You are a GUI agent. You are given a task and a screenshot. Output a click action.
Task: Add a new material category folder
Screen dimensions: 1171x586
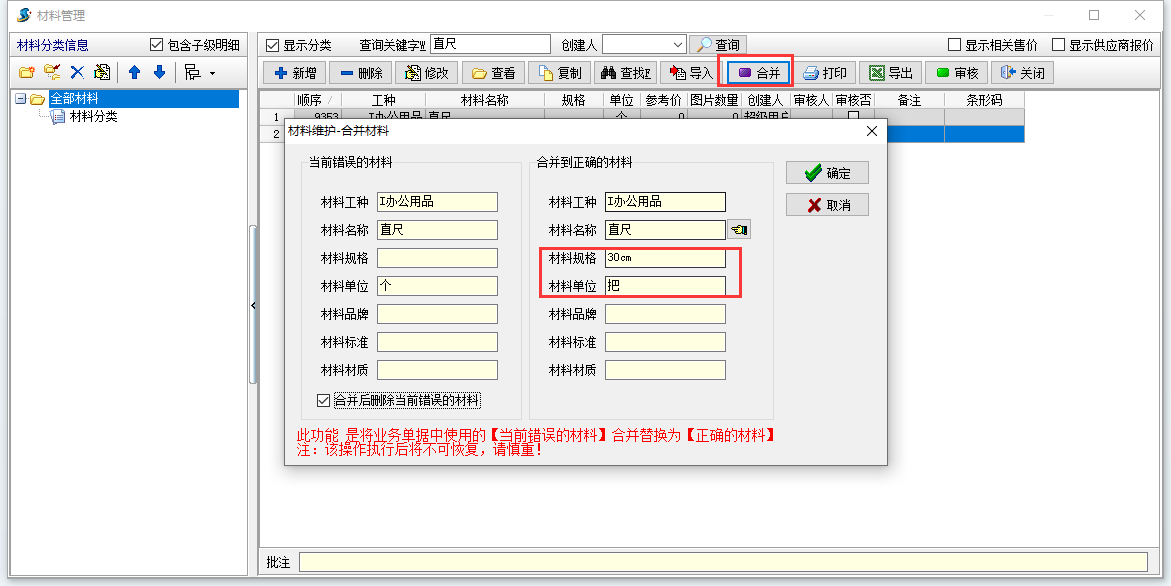(27, 72)
